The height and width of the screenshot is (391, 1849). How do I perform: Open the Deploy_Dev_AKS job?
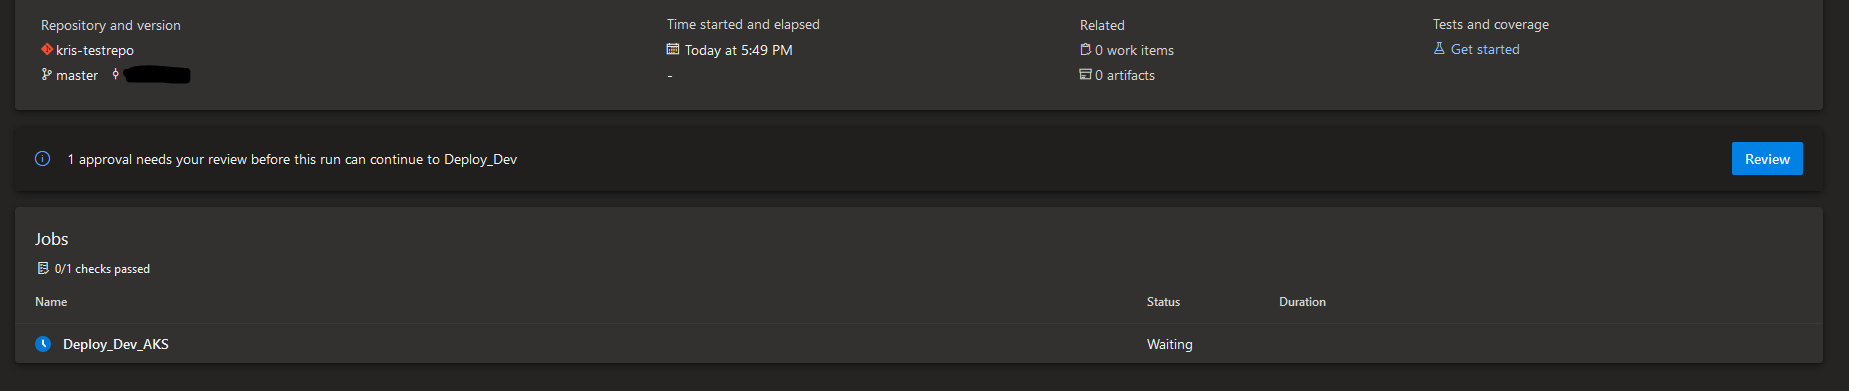(x=116, y=344)
